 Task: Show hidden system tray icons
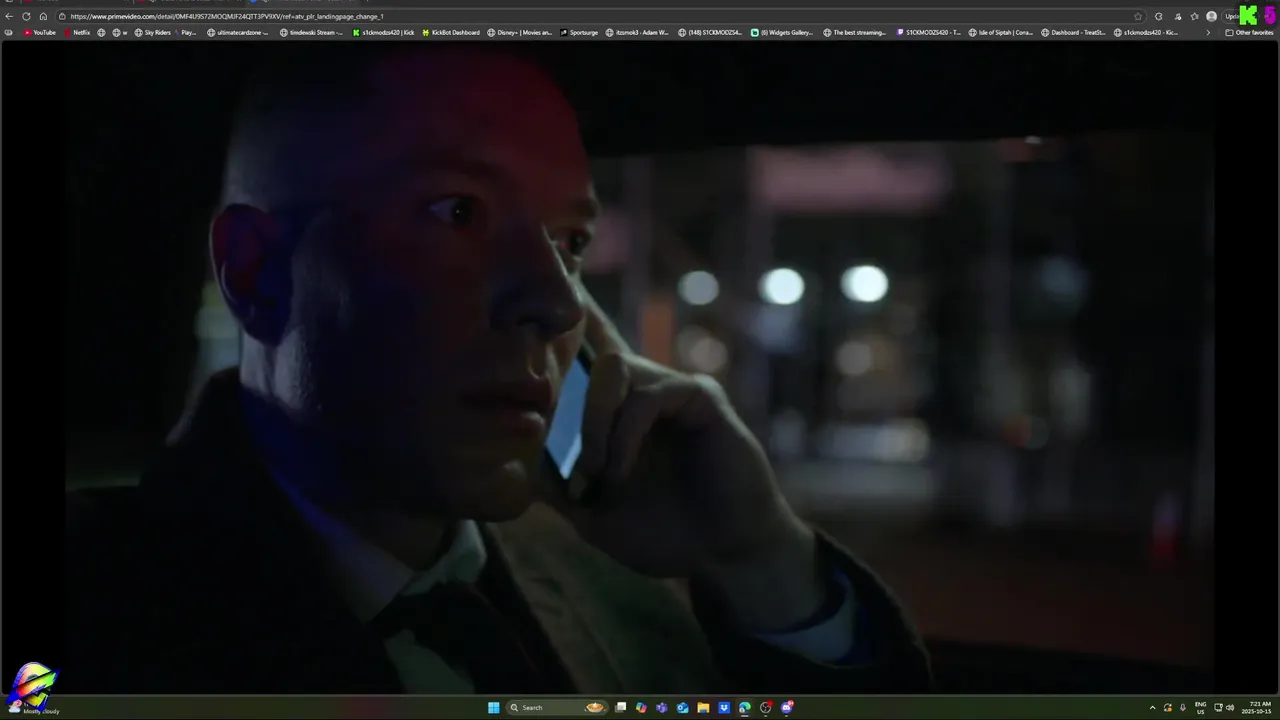(x=1152, y=707)
